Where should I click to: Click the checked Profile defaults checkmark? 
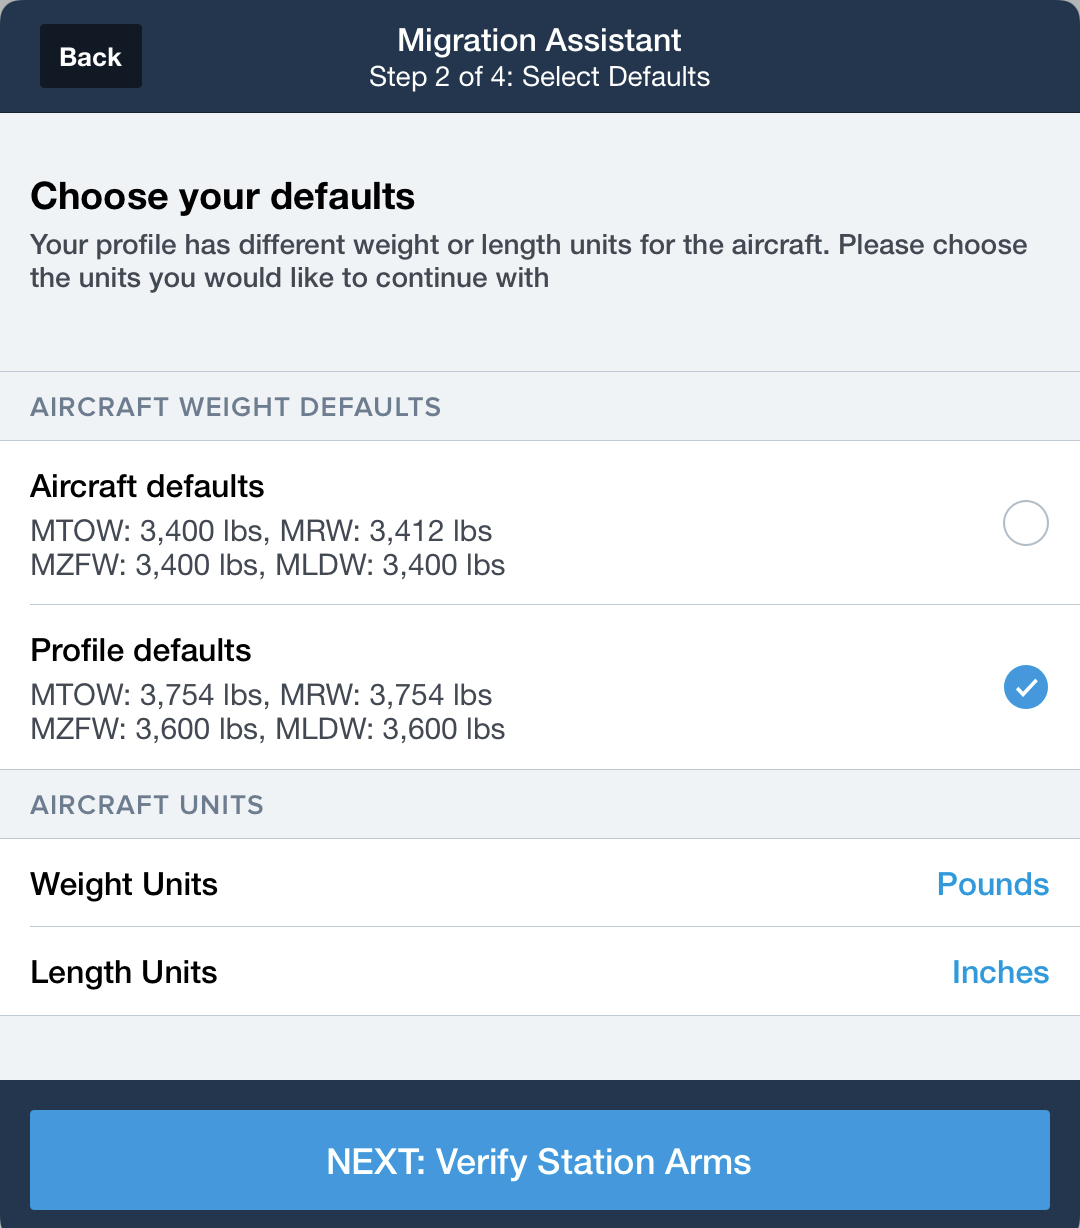pos(1025,687)
